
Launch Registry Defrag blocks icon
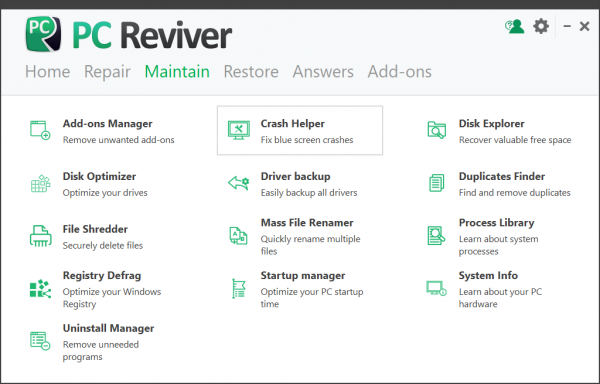pos(40,289)
